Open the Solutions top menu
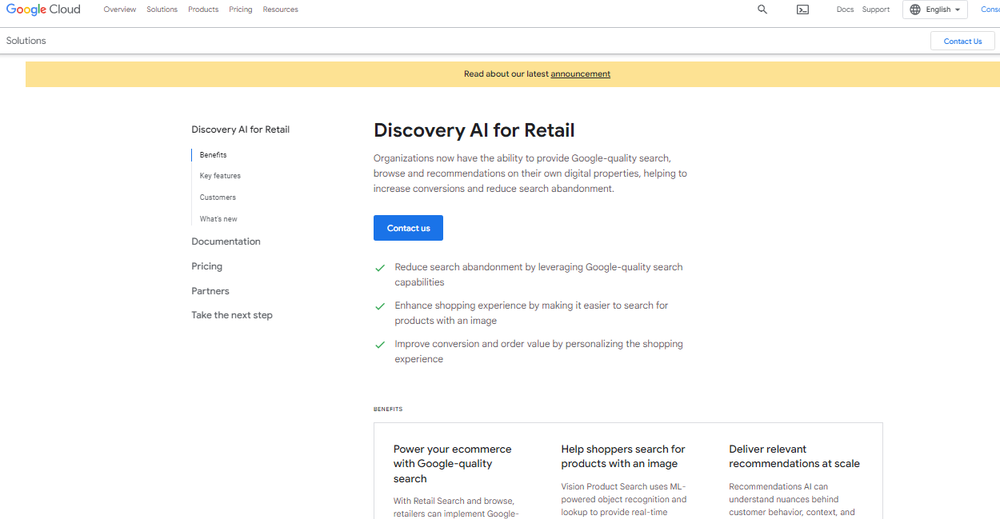Image resolution: width=1000 pixels, height=519 pixels. coord(162,10)
